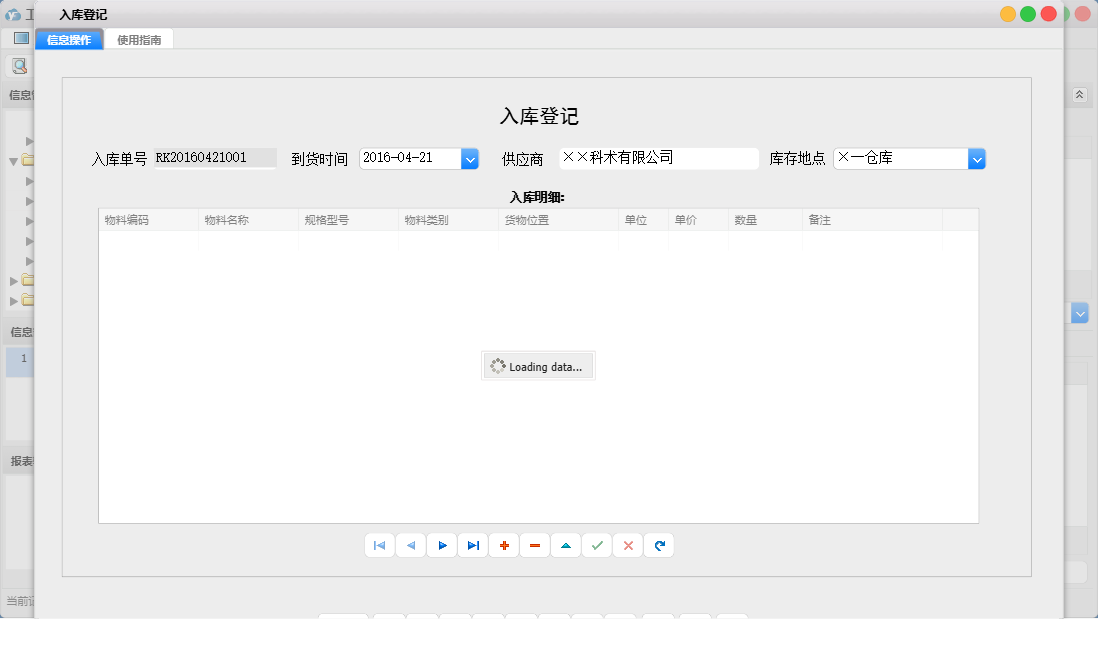The image size is (1098, 655).
Task: Cancel the entry with the red X icon
Action: (627, 545)
